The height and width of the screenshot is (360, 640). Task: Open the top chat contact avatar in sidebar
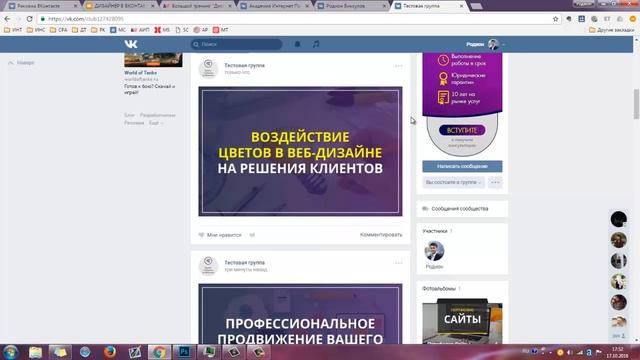click(619, 219)
